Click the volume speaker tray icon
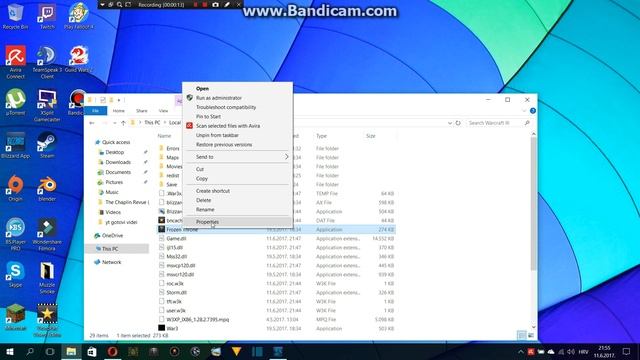Viewport: 640px width, 360px height. pyautogui.click(x=571, y=352)
